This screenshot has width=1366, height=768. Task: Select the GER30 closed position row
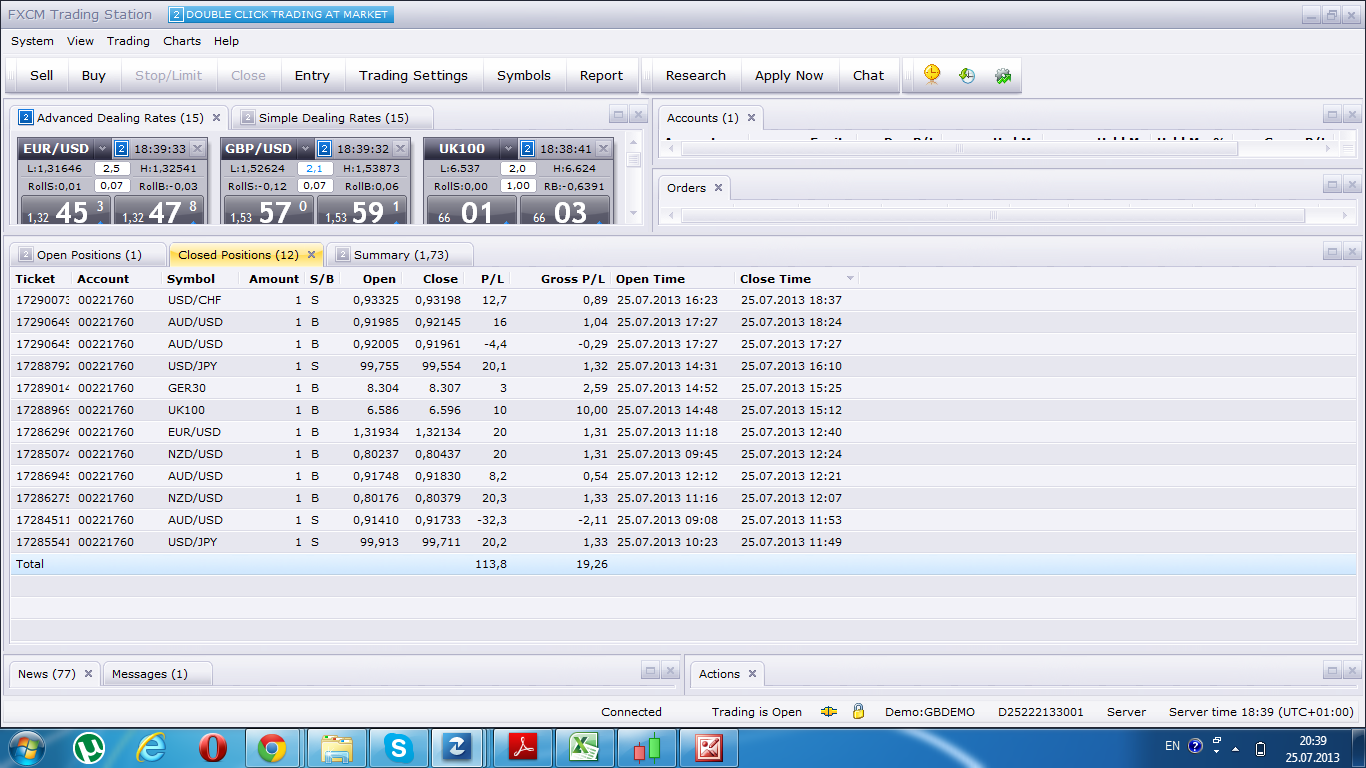tap(683, 388)
